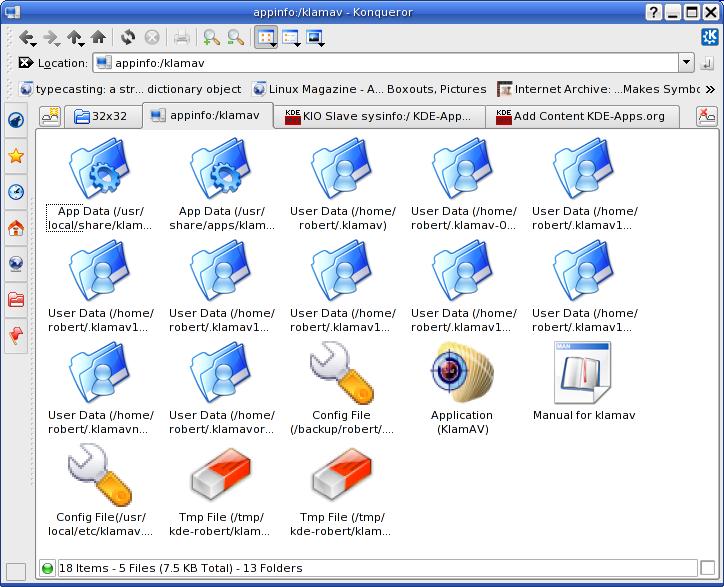Open App Data (/usr/local/share/klam... folder
The image size is (724, 587).
pyautogui.click(x=100, y=184)
